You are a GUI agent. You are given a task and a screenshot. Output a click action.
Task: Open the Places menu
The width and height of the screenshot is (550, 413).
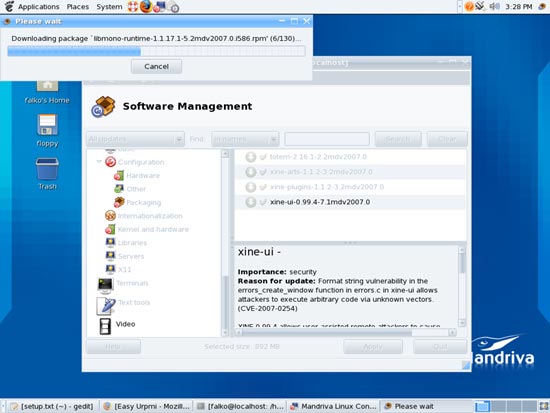pos(78,7)
